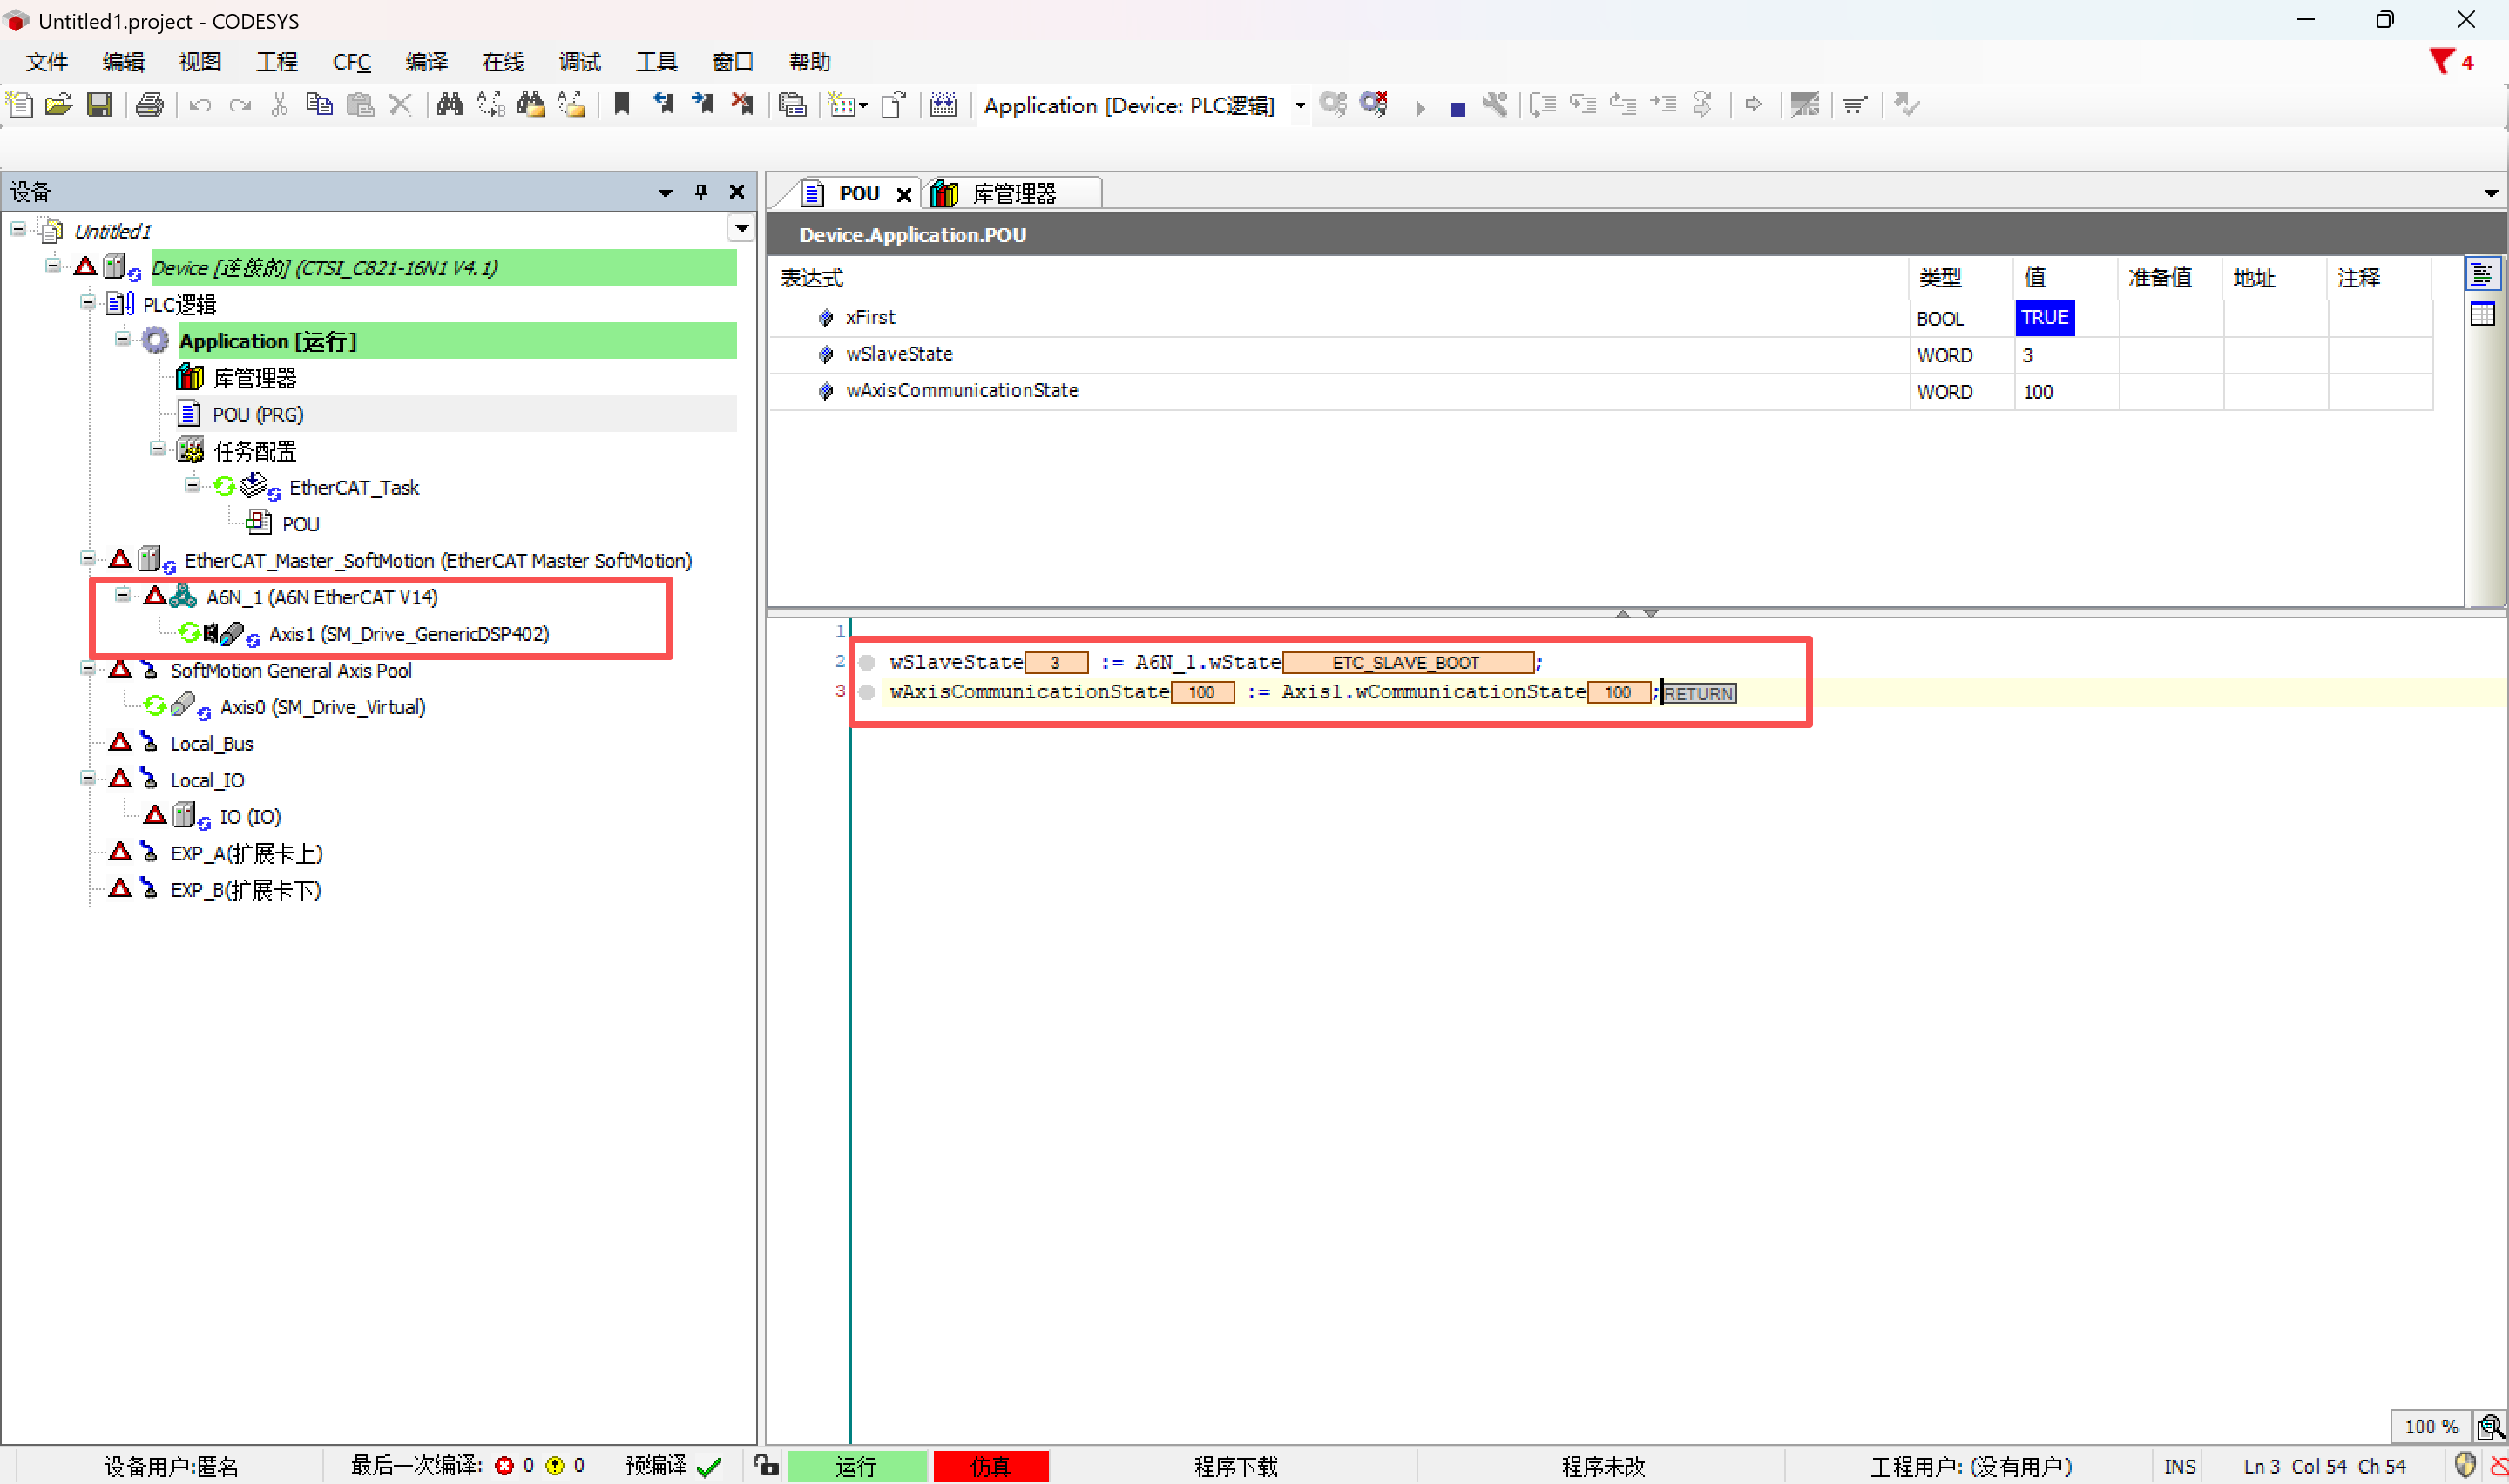Viewport: 2509px width, 1484px height.
Task: Select Axis0 (SM_Drive_Virtual) tree item
Action: tap(322, 707)
